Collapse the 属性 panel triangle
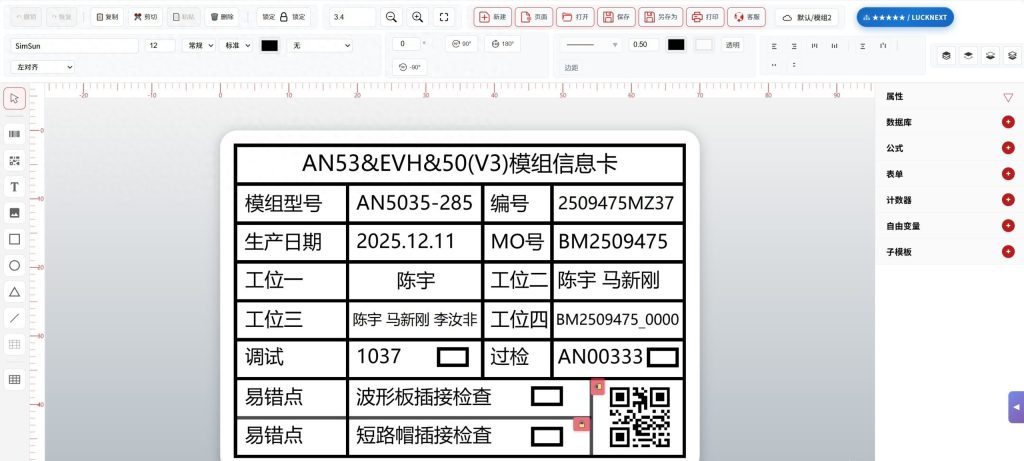1024x461 pixels. 1008,97
